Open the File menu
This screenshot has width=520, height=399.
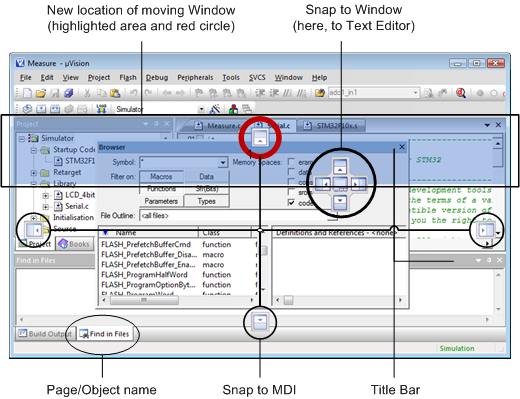[26, 78]
